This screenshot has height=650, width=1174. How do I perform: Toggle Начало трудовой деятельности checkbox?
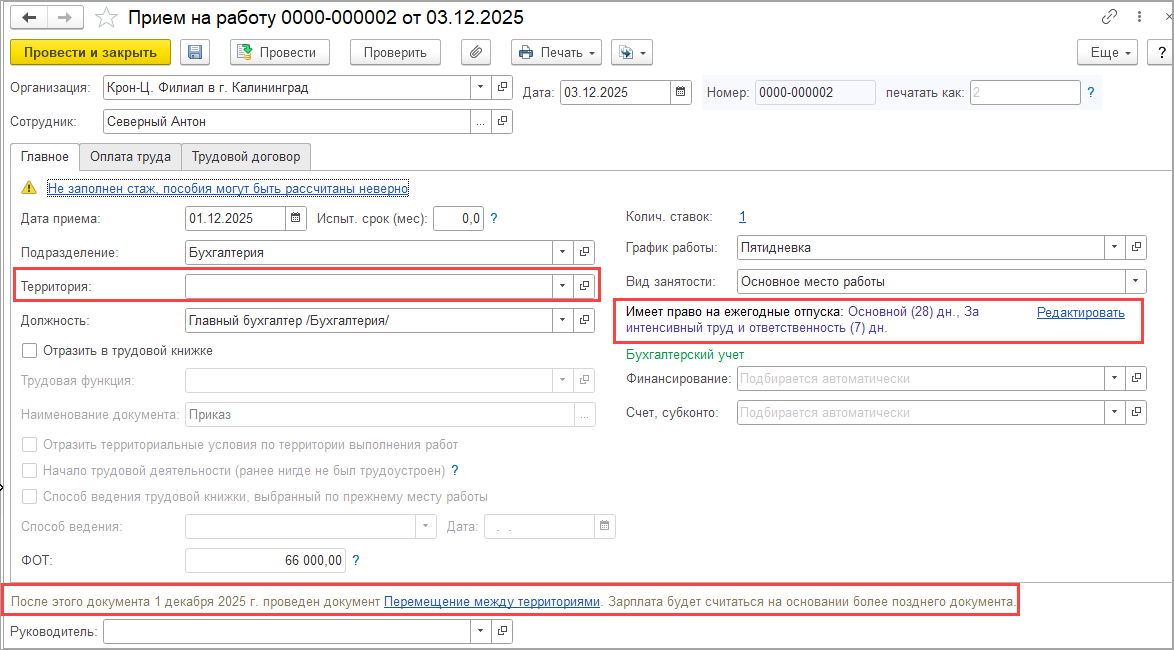coord(30,470)
